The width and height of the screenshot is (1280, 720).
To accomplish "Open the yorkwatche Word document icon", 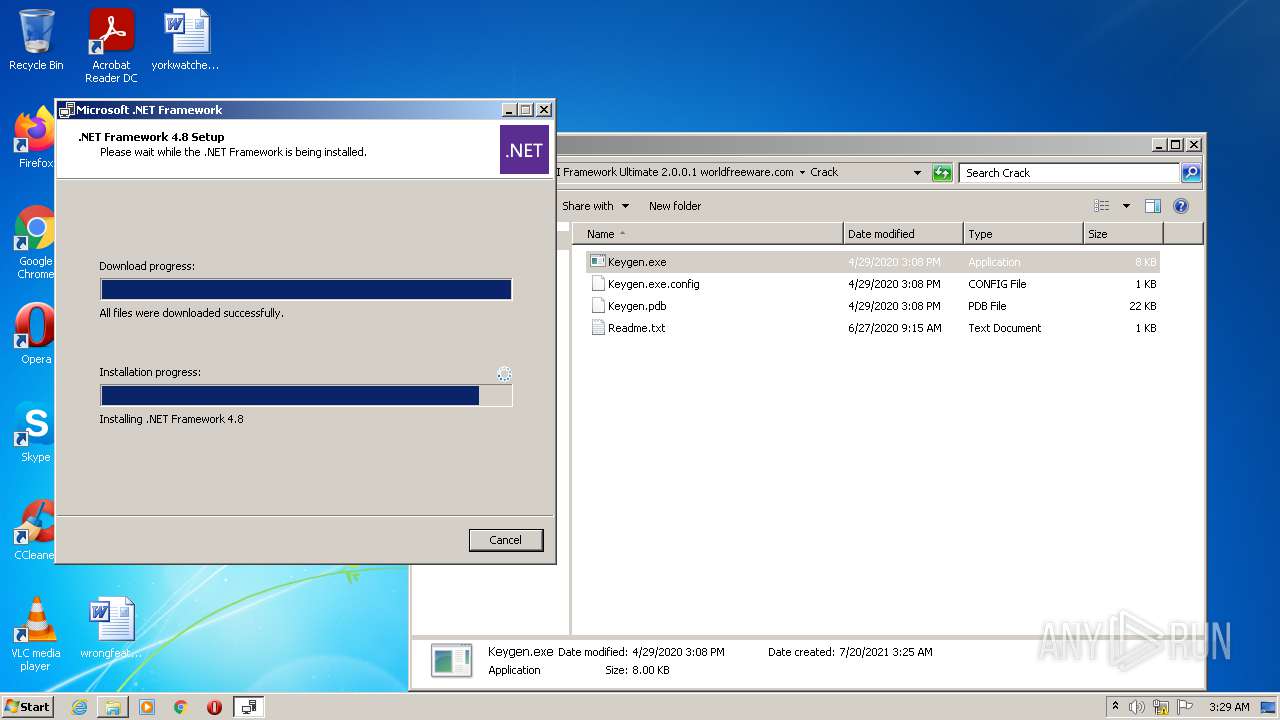I will pos(186,40).
